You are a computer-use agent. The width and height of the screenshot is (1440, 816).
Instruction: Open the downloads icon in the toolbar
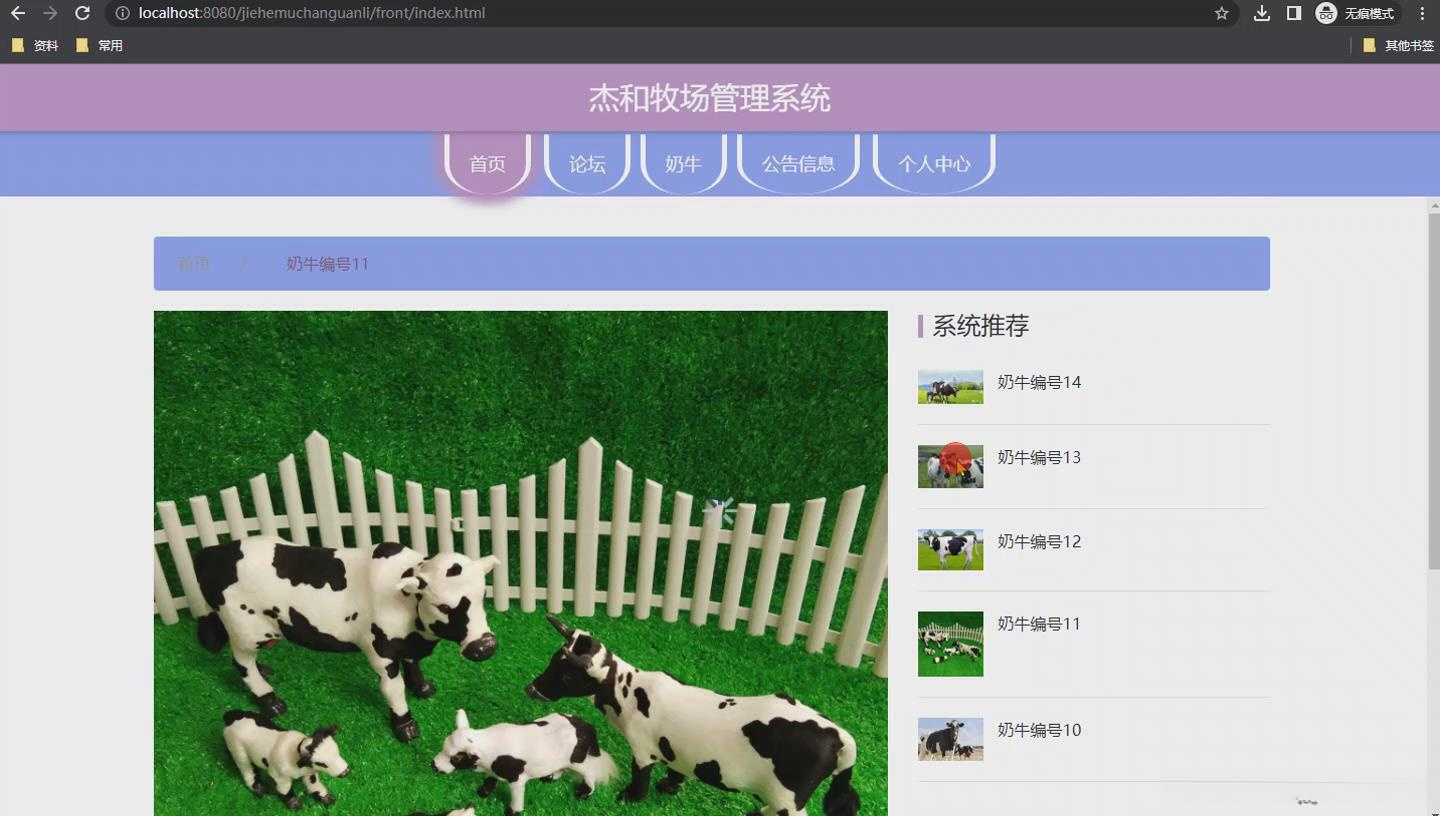[1261, 13]
